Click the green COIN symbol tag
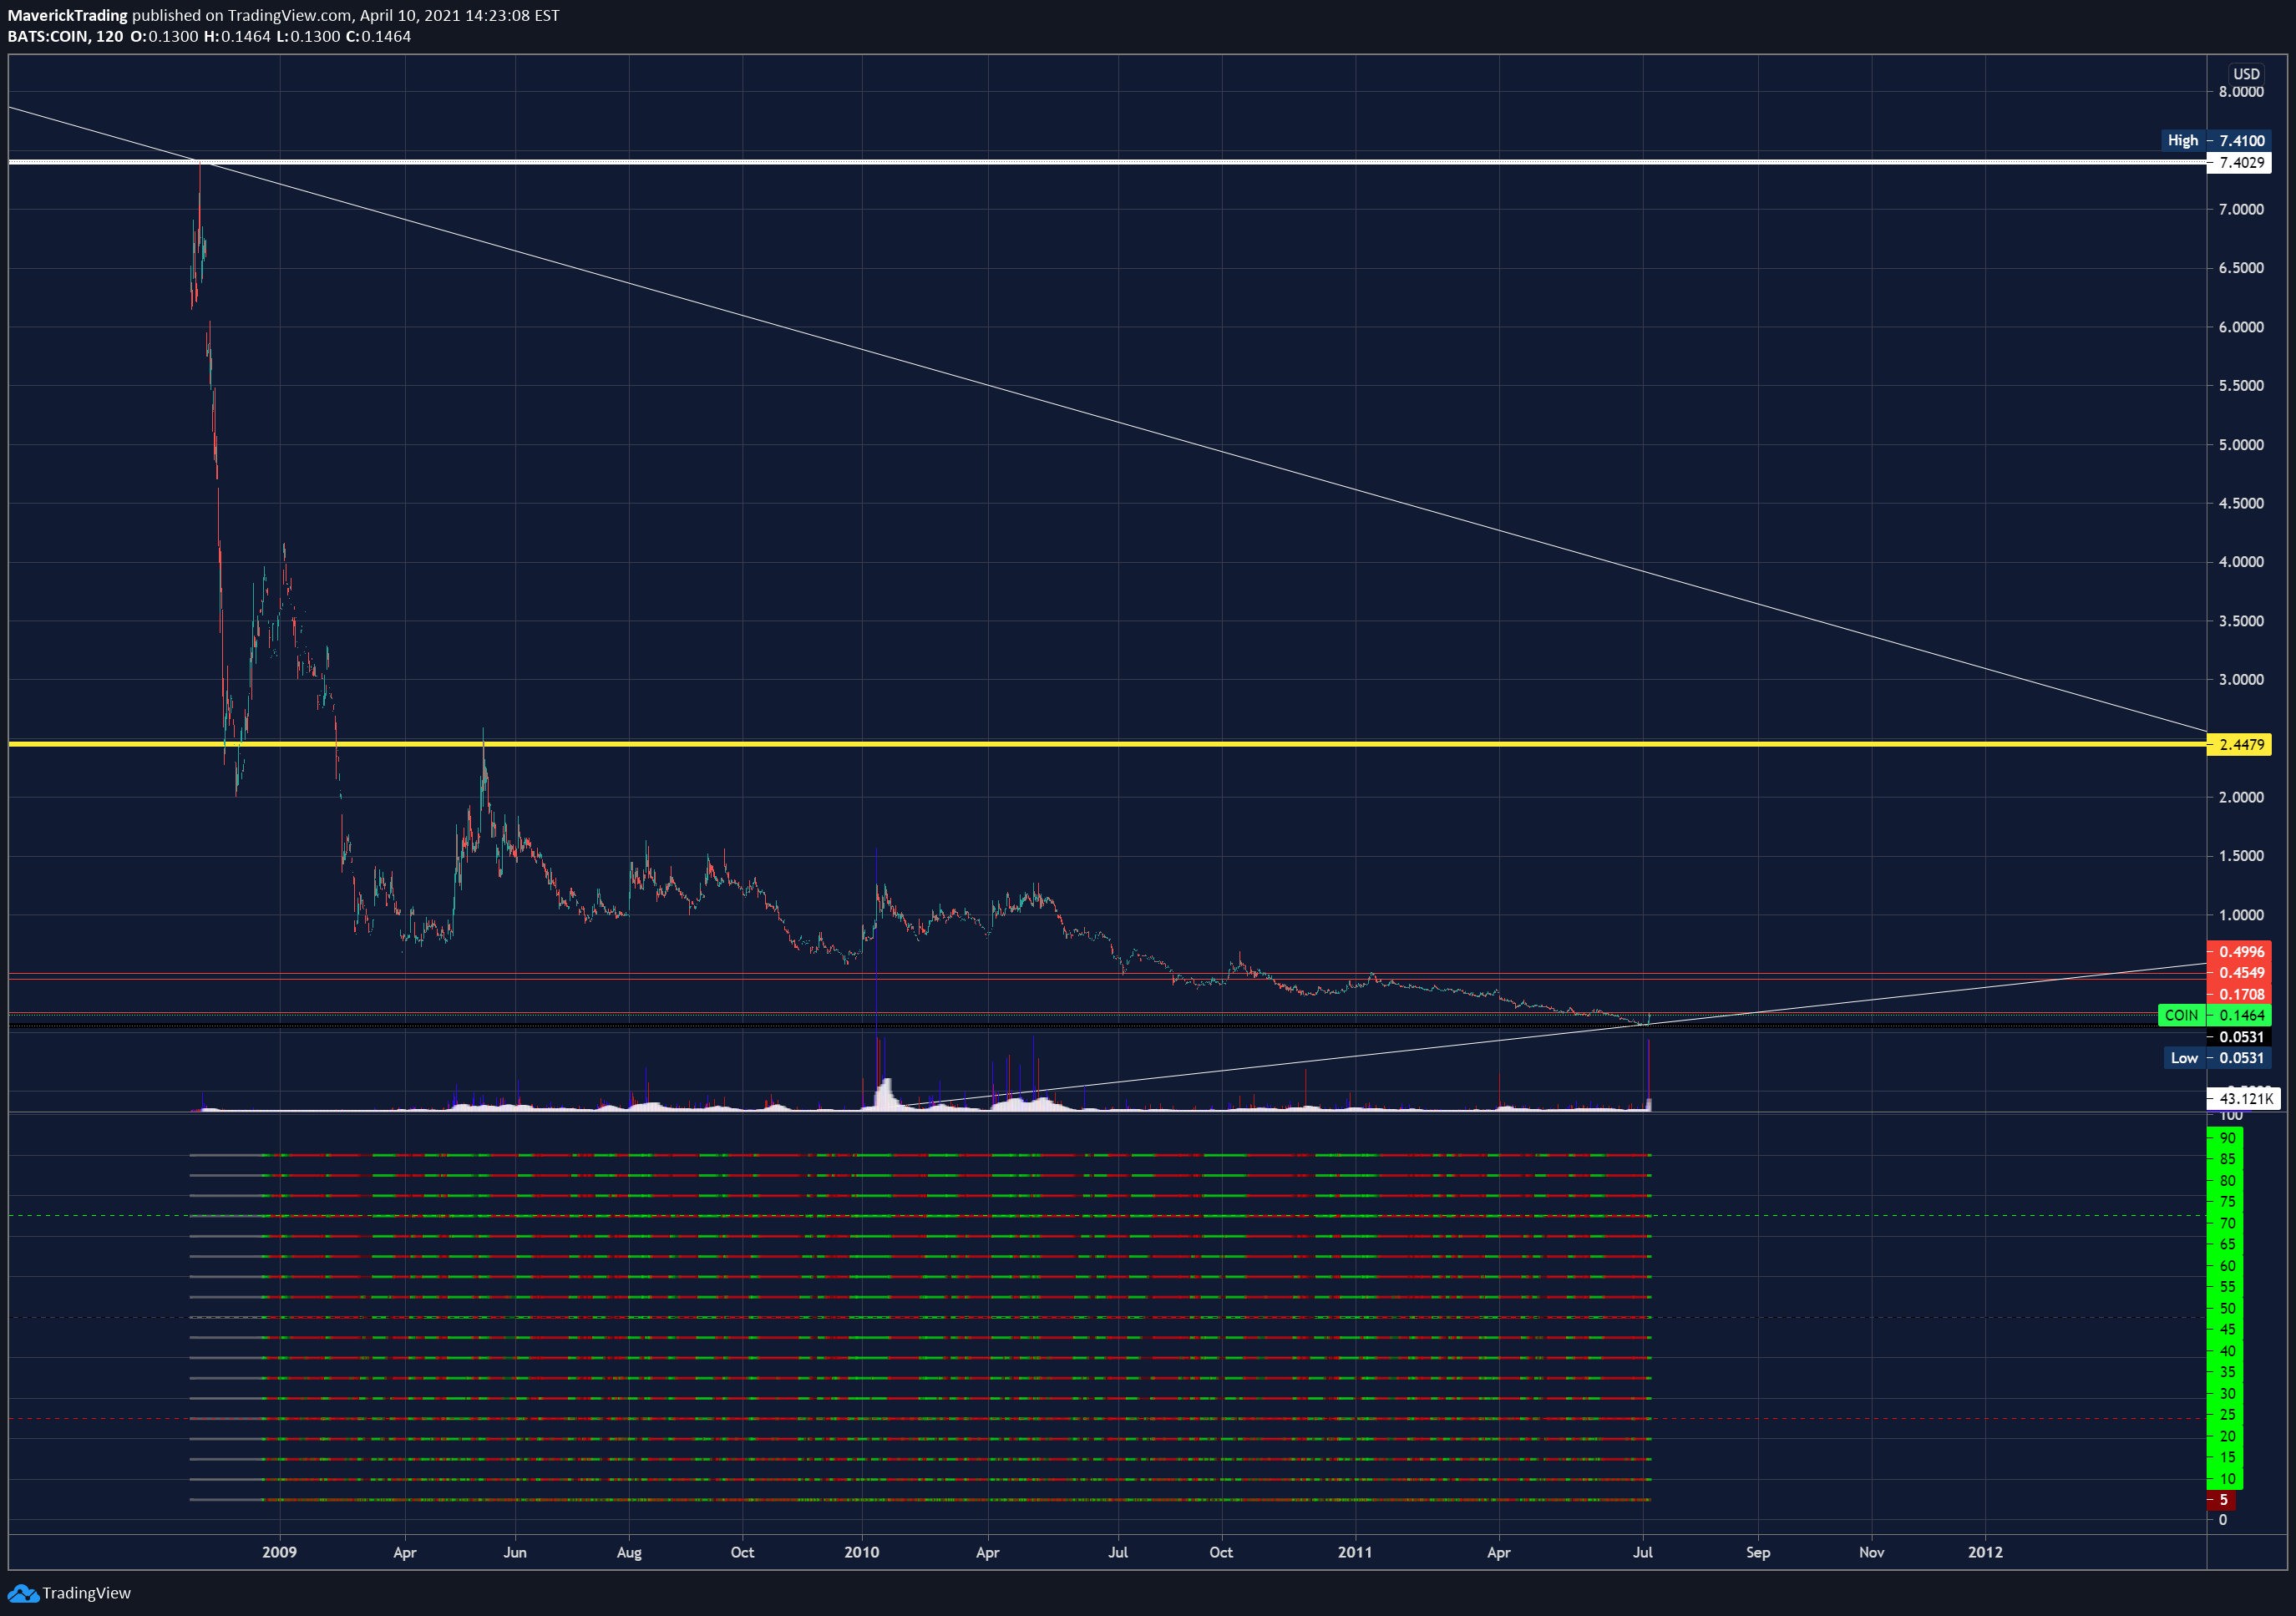The image size is (2296, 1616). (2181, 1015)
